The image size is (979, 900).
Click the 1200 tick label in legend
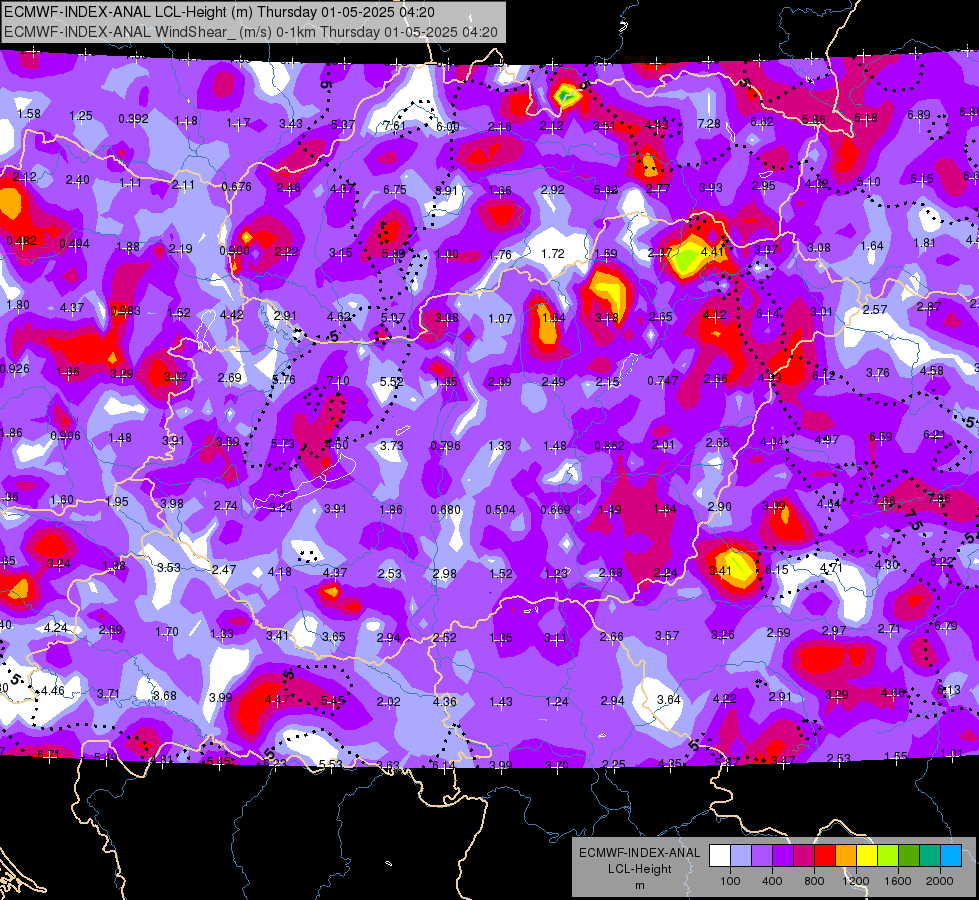(855, 881)
